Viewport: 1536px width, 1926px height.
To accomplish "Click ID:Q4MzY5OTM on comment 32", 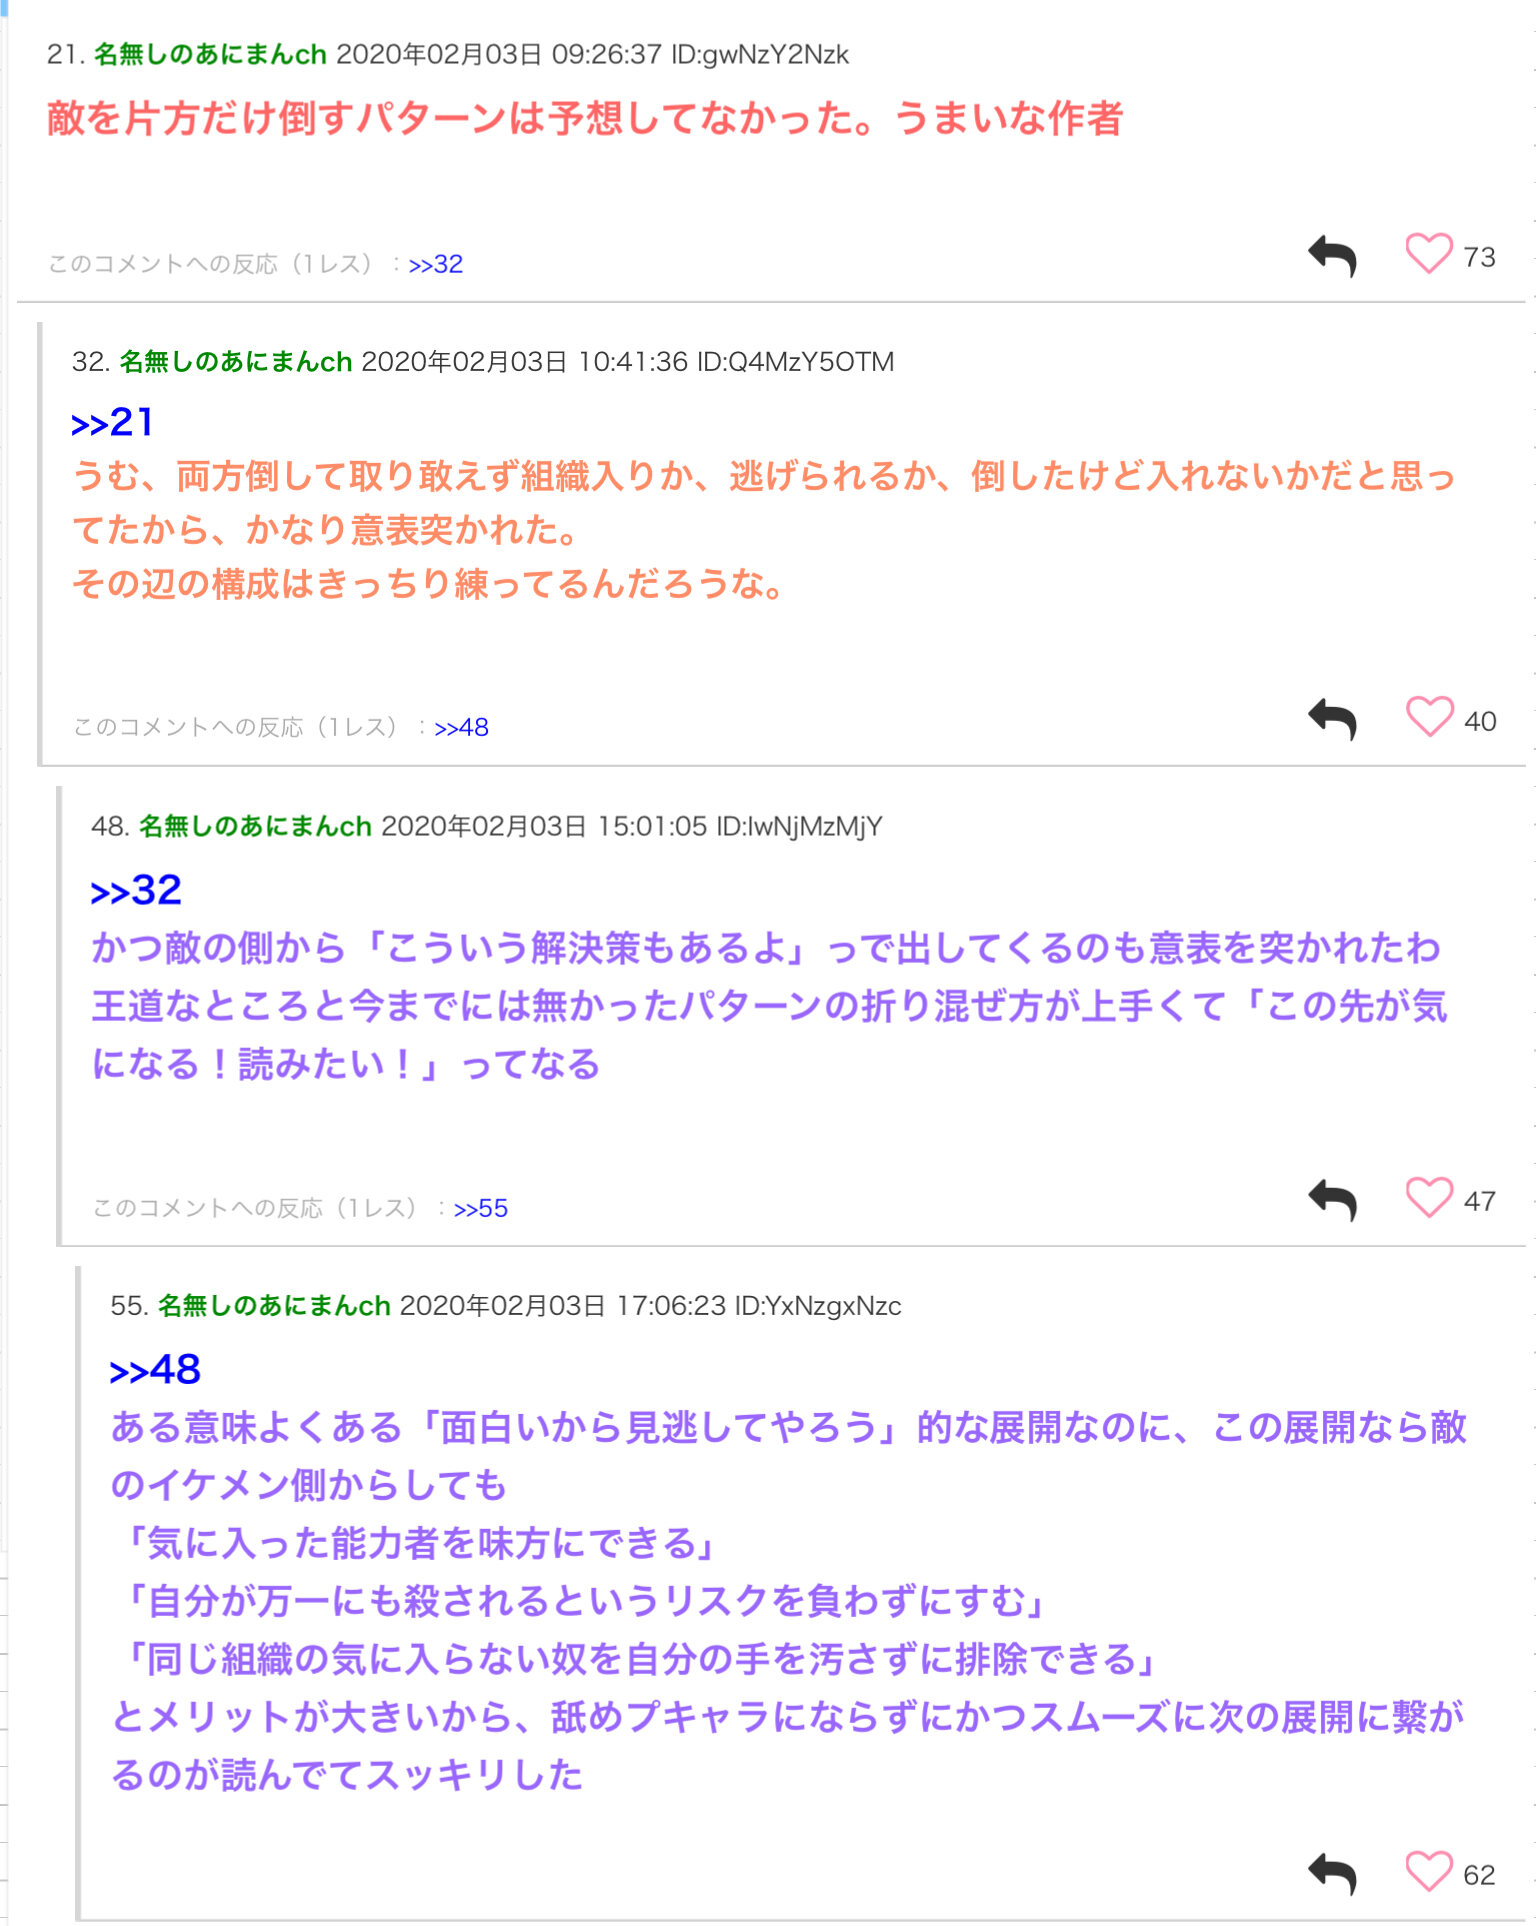I will (x=795, y=361).
